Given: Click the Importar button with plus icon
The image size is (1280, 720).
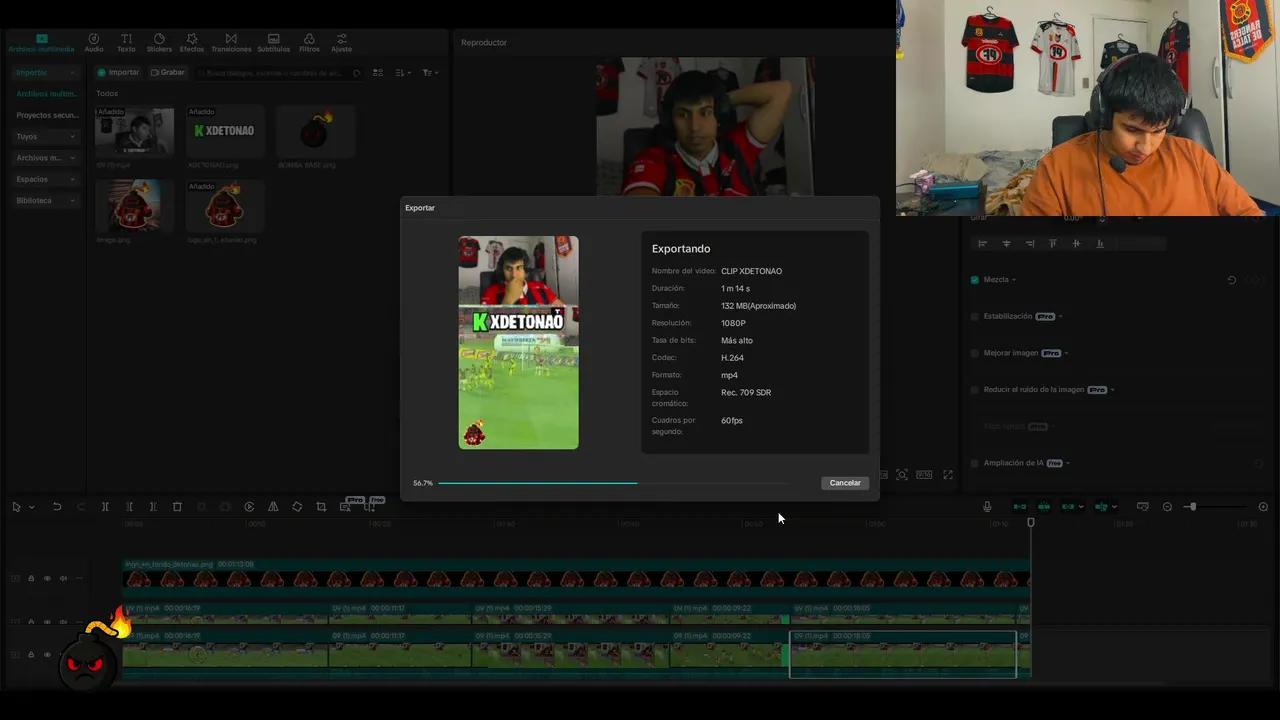Looking at the screenshot, I should click(118, 73).
